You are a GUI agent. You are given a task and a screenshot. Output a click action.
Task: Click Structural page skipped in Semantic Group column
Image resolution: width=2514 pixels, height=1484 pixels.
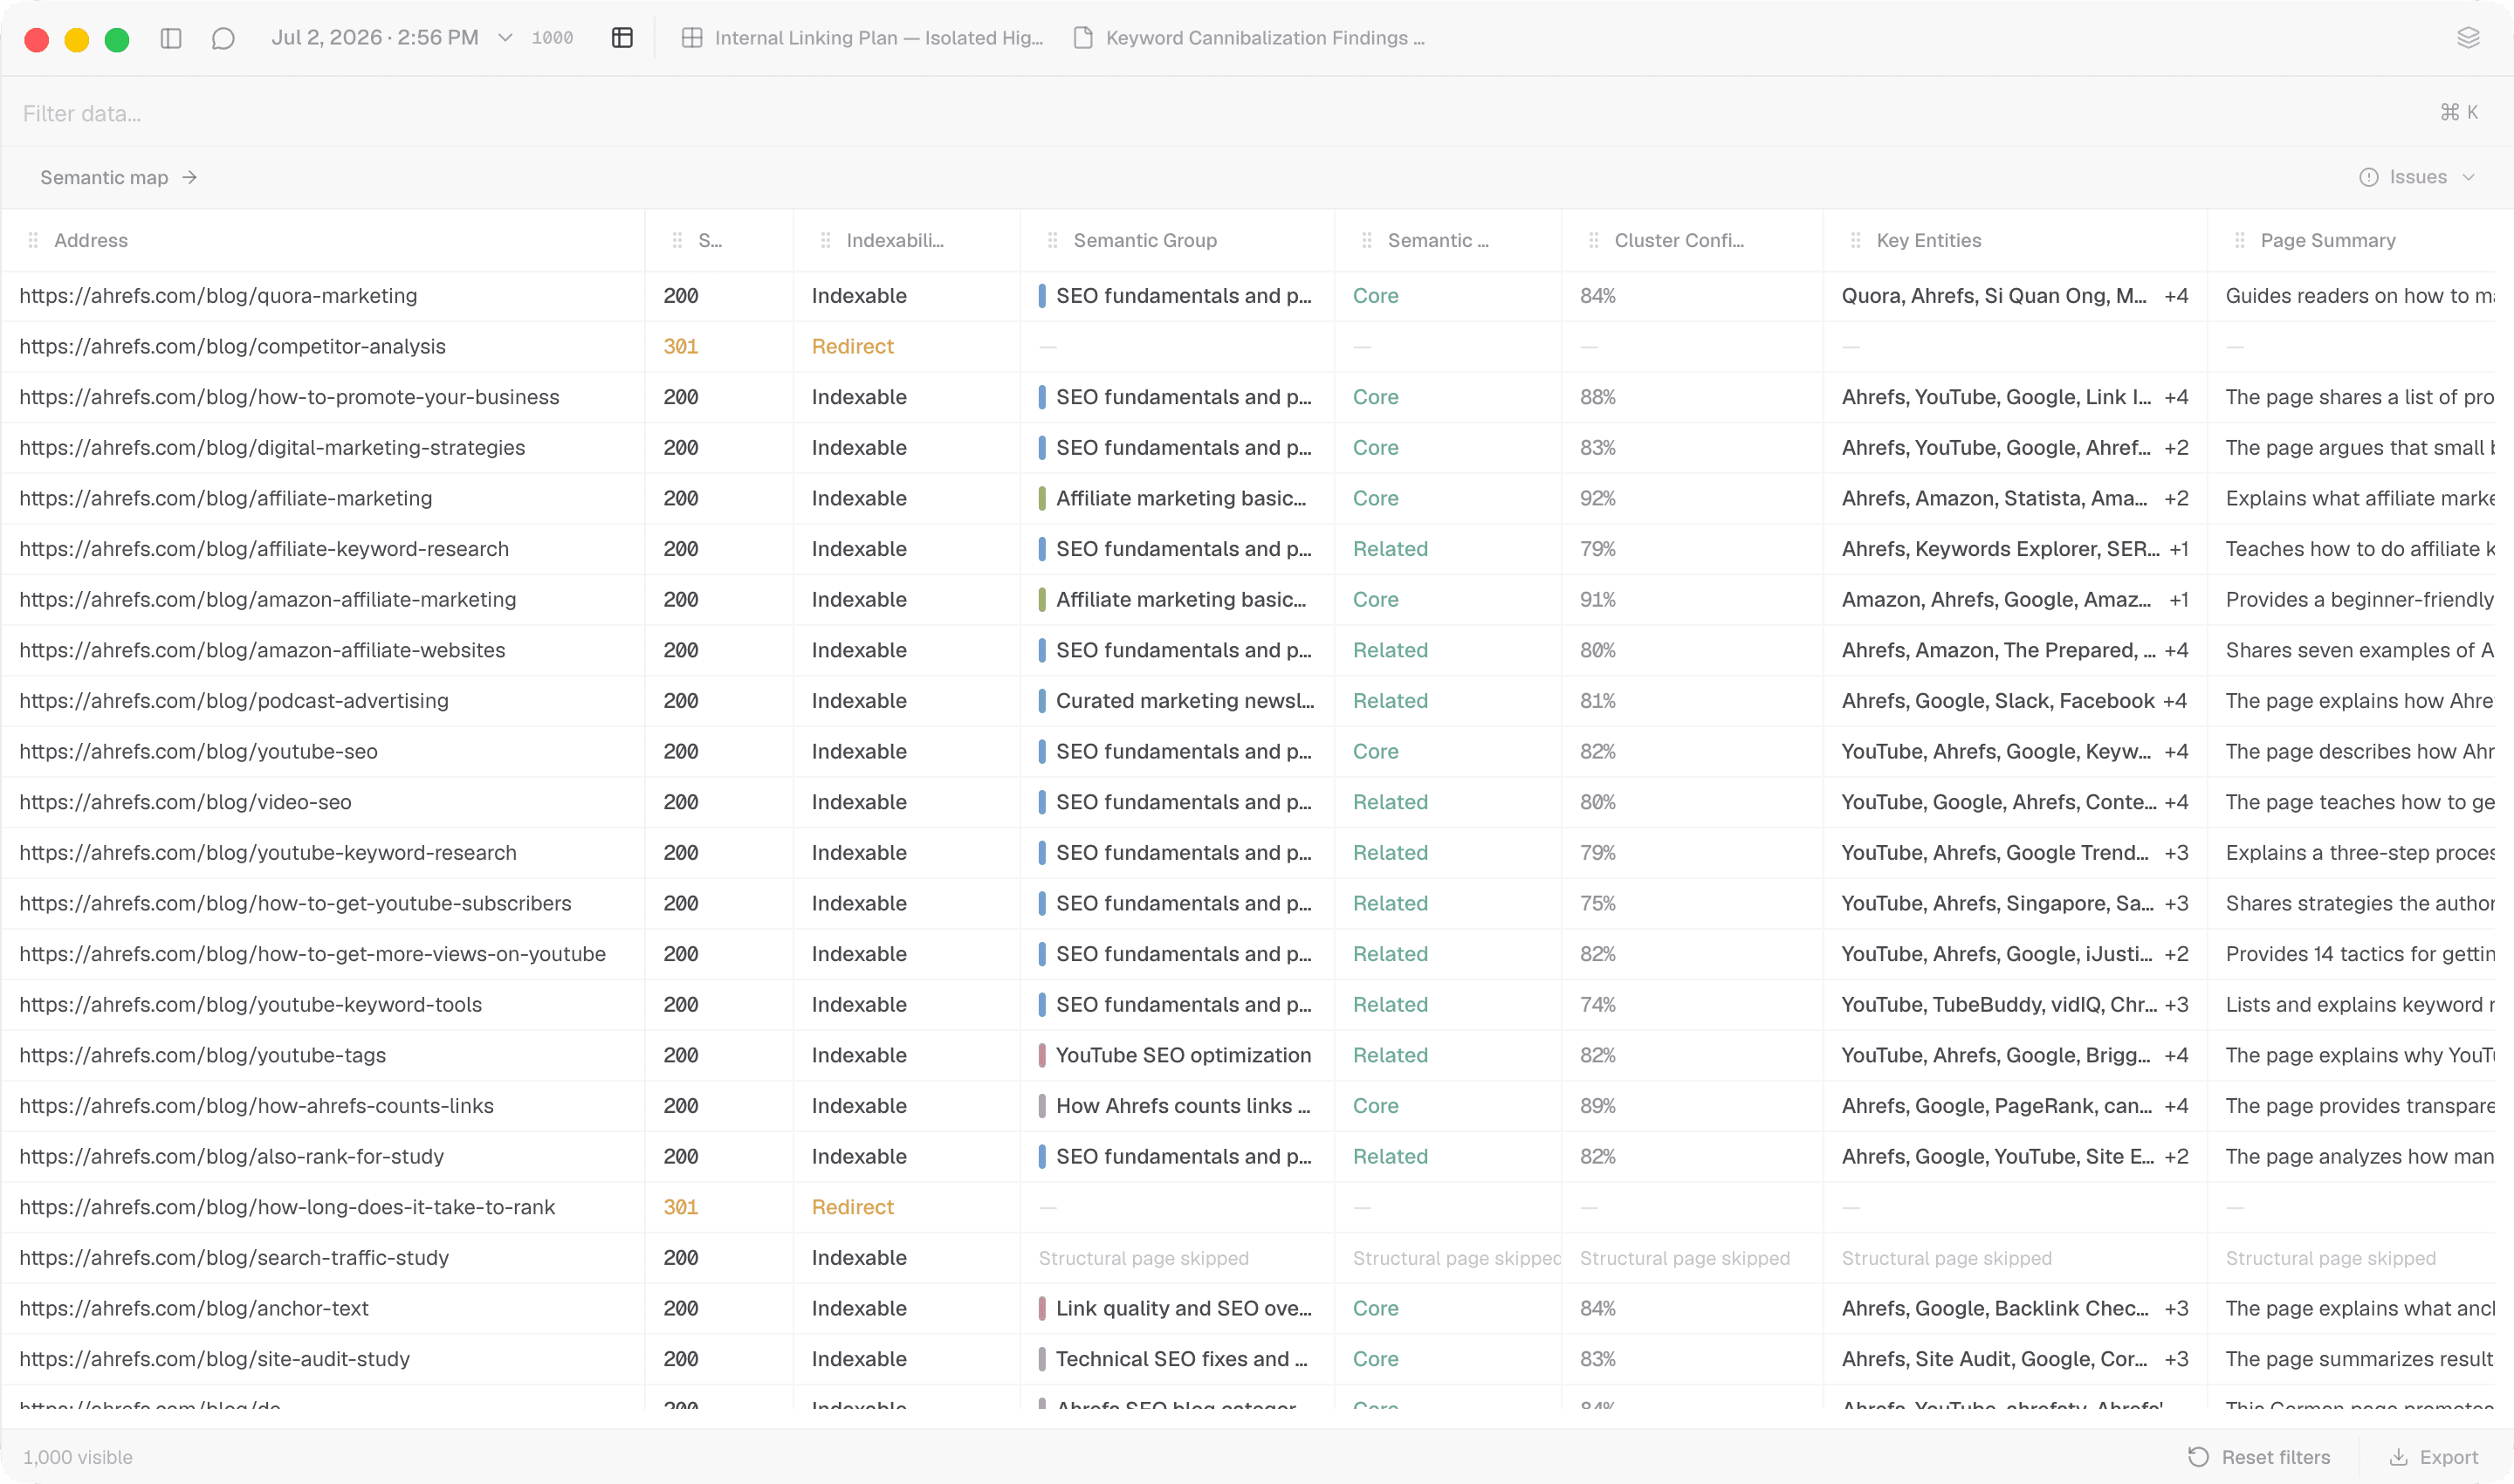(1143, 1258)
